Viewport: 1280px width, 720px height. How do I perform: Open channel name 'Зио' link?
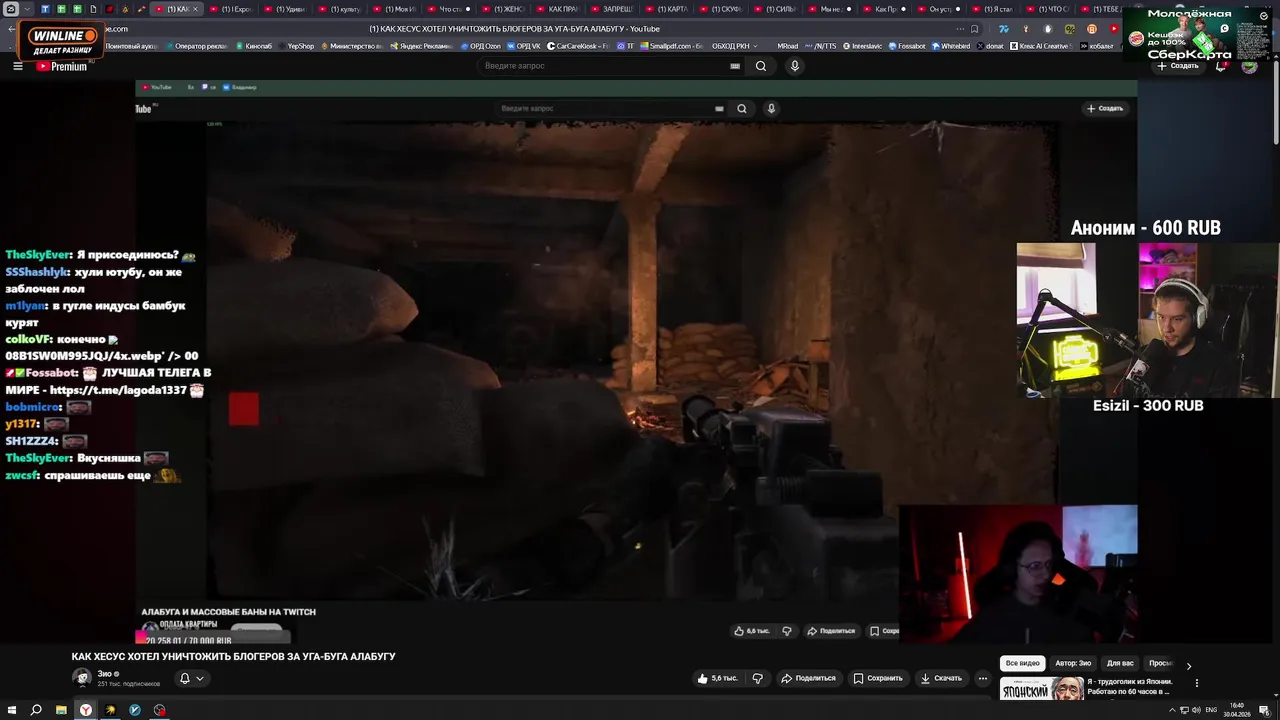[104, 674]
